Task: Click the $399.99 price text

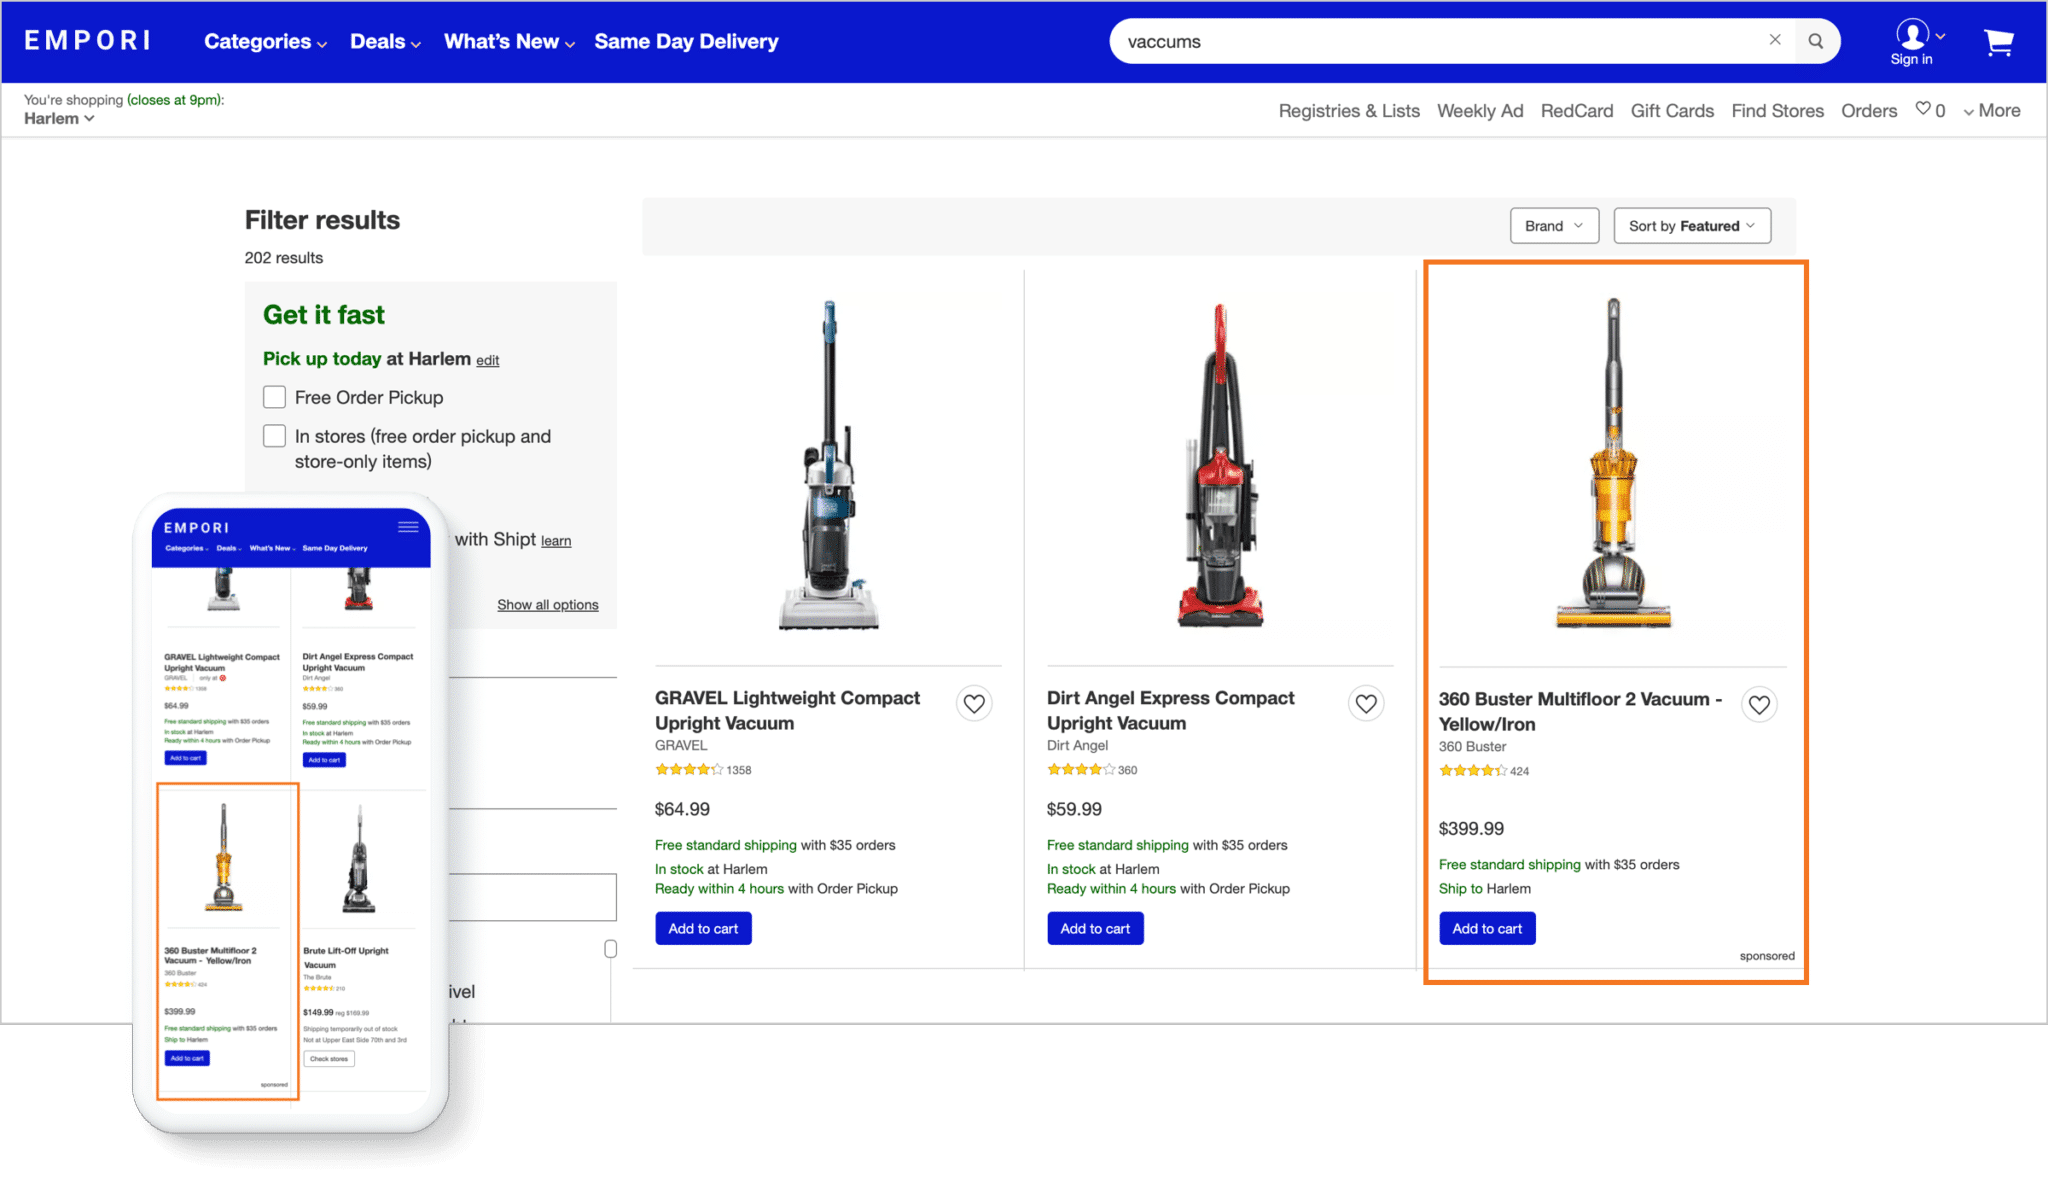Action: pyautogui.click(x=1471, y=829)
